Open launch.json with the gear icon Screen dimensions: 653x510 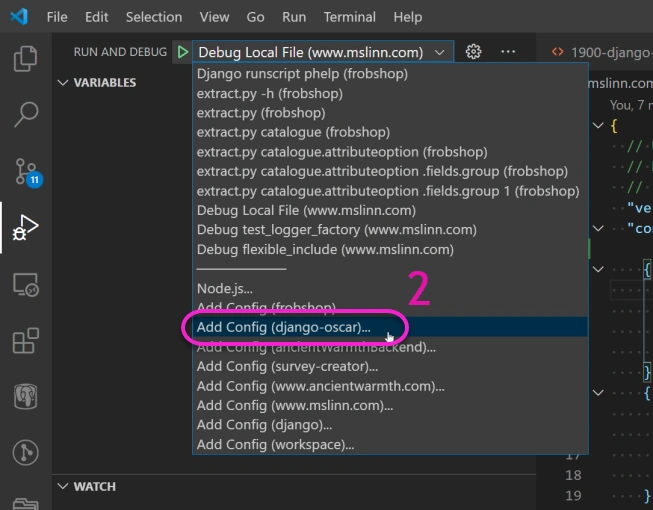(x=474, y=52)
